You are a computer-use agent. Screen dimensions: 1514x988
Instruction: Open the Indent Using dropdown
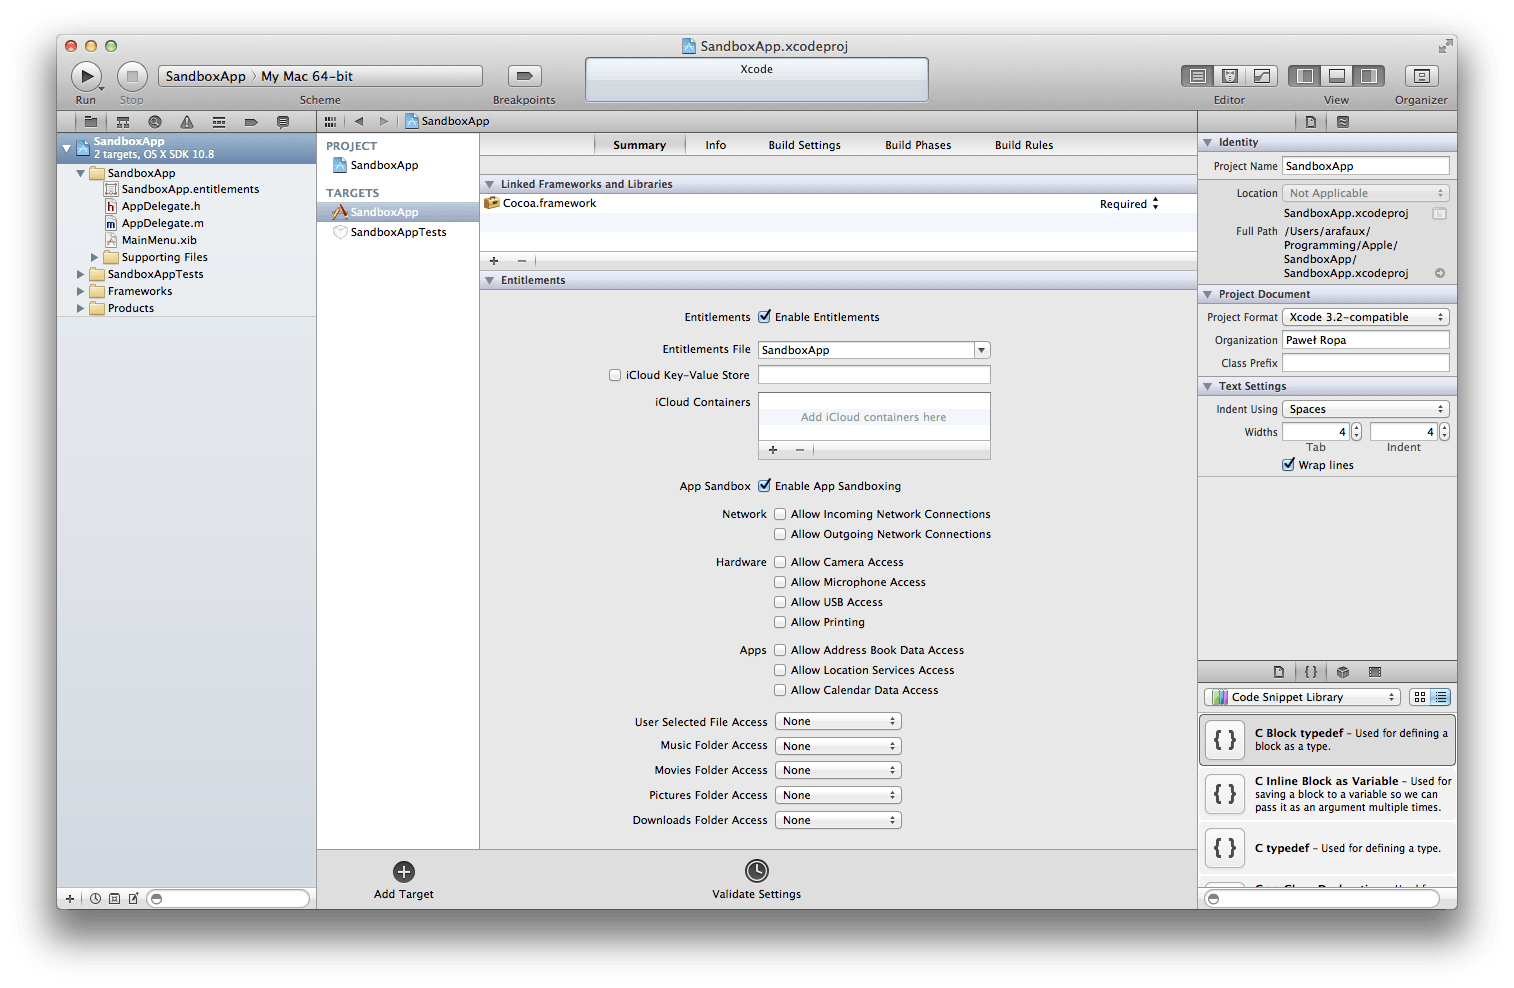1366,409
